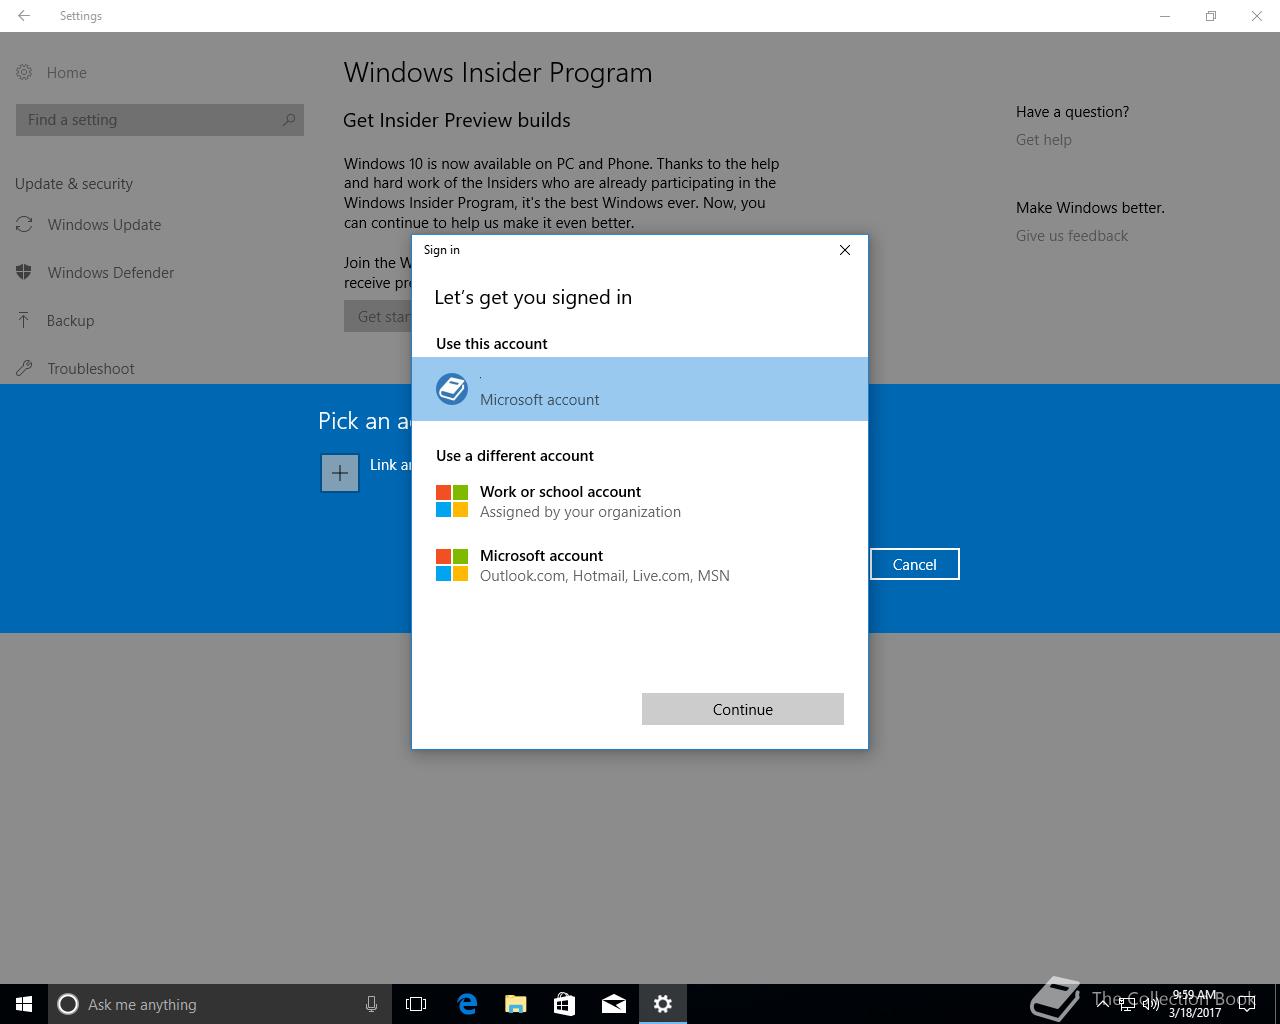This screenshot has width=1280, height=1024.
Task: Show hidden system tray icons
Action: click(1103, 1003)
